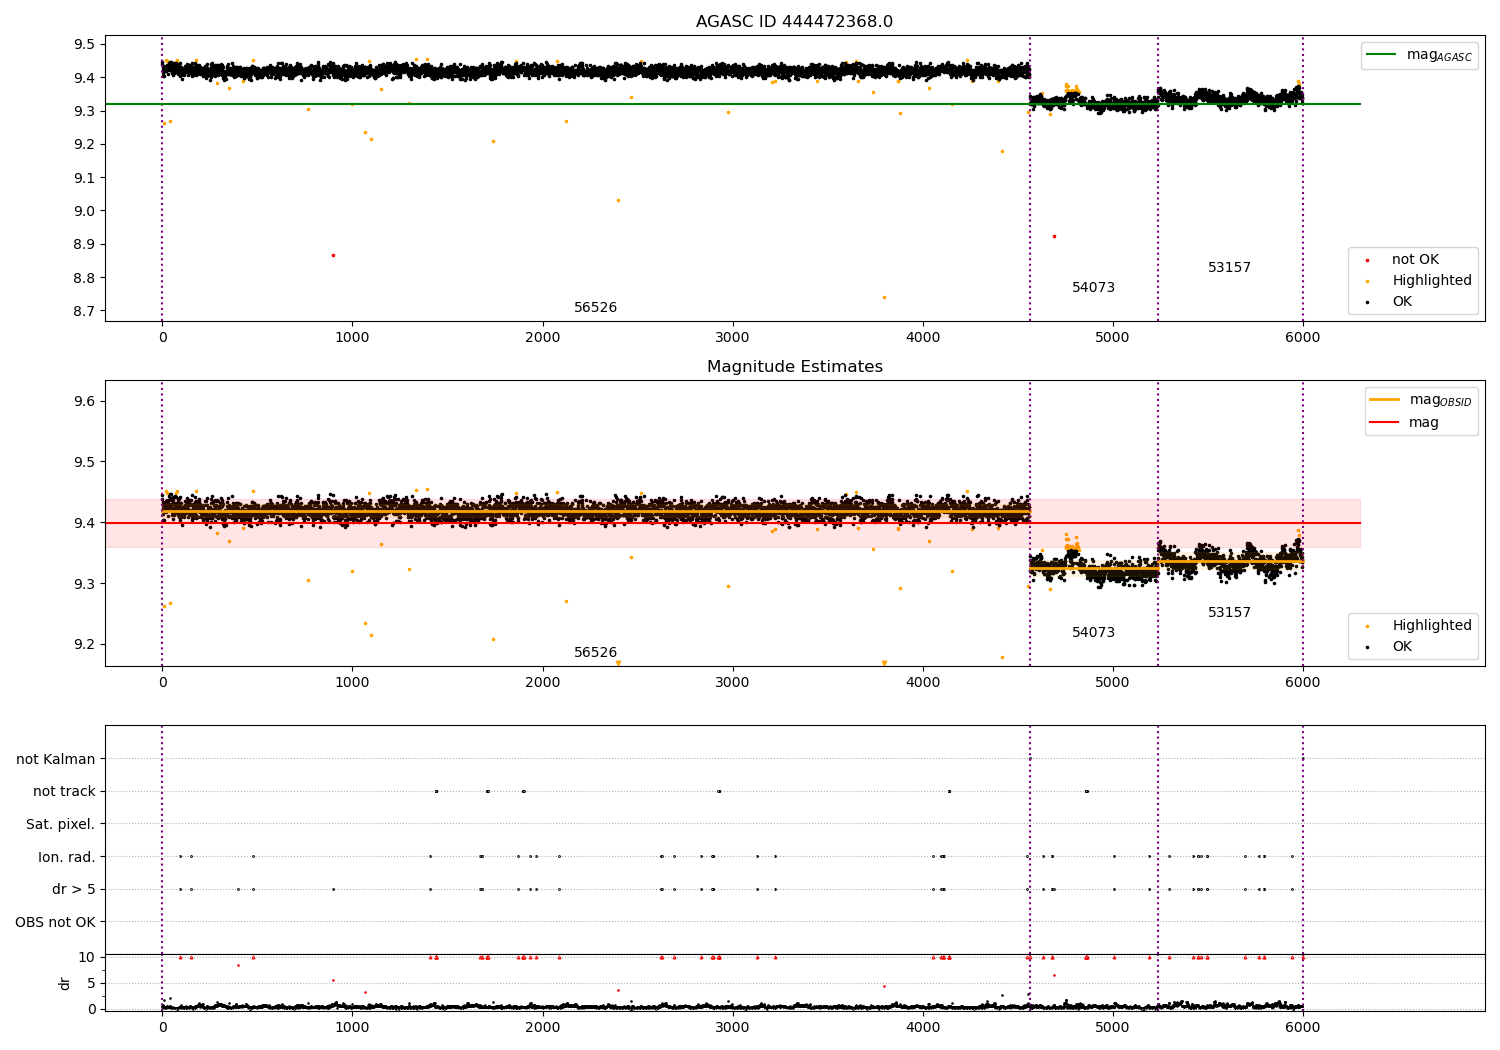Click the 56526 annotation in Magnitude Estimates plot
Viewport: 1500px width, 1050px height.
(x=595, y=653)
